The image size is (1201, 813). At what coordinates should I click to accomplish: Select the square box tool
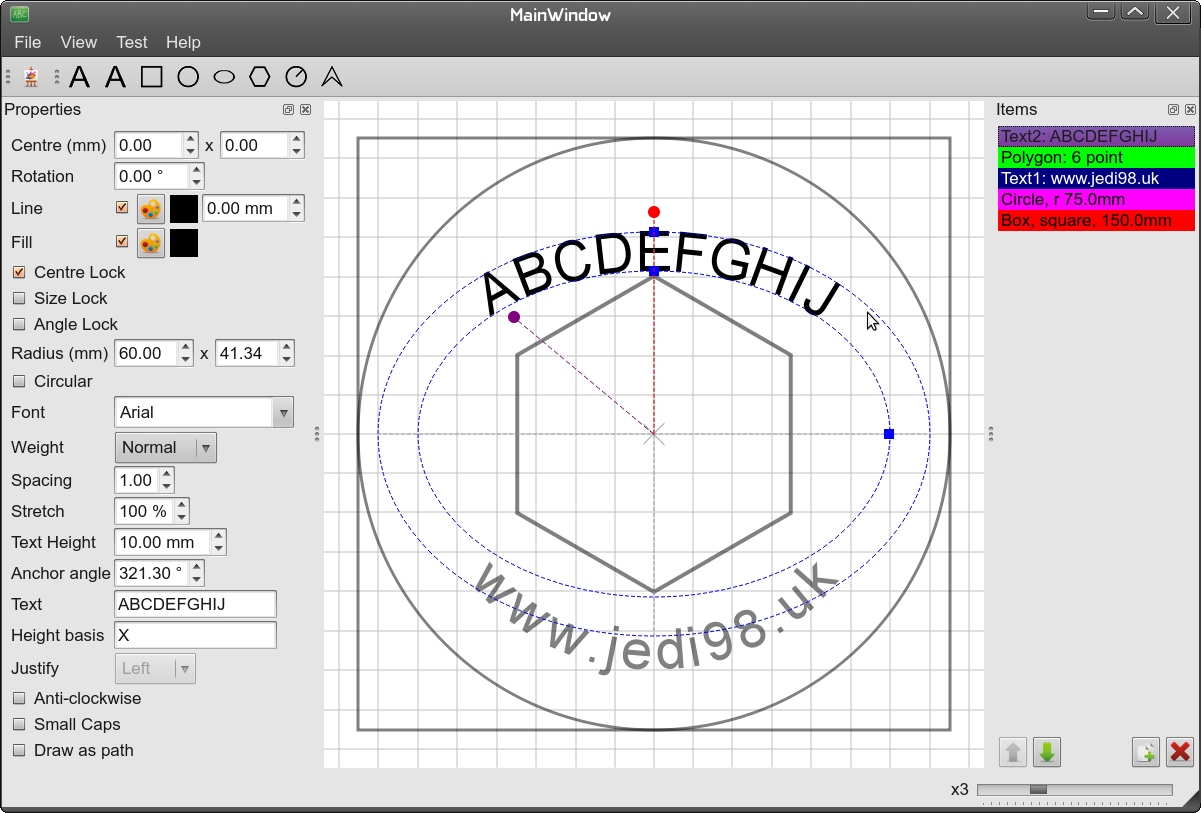click(151, 76)
